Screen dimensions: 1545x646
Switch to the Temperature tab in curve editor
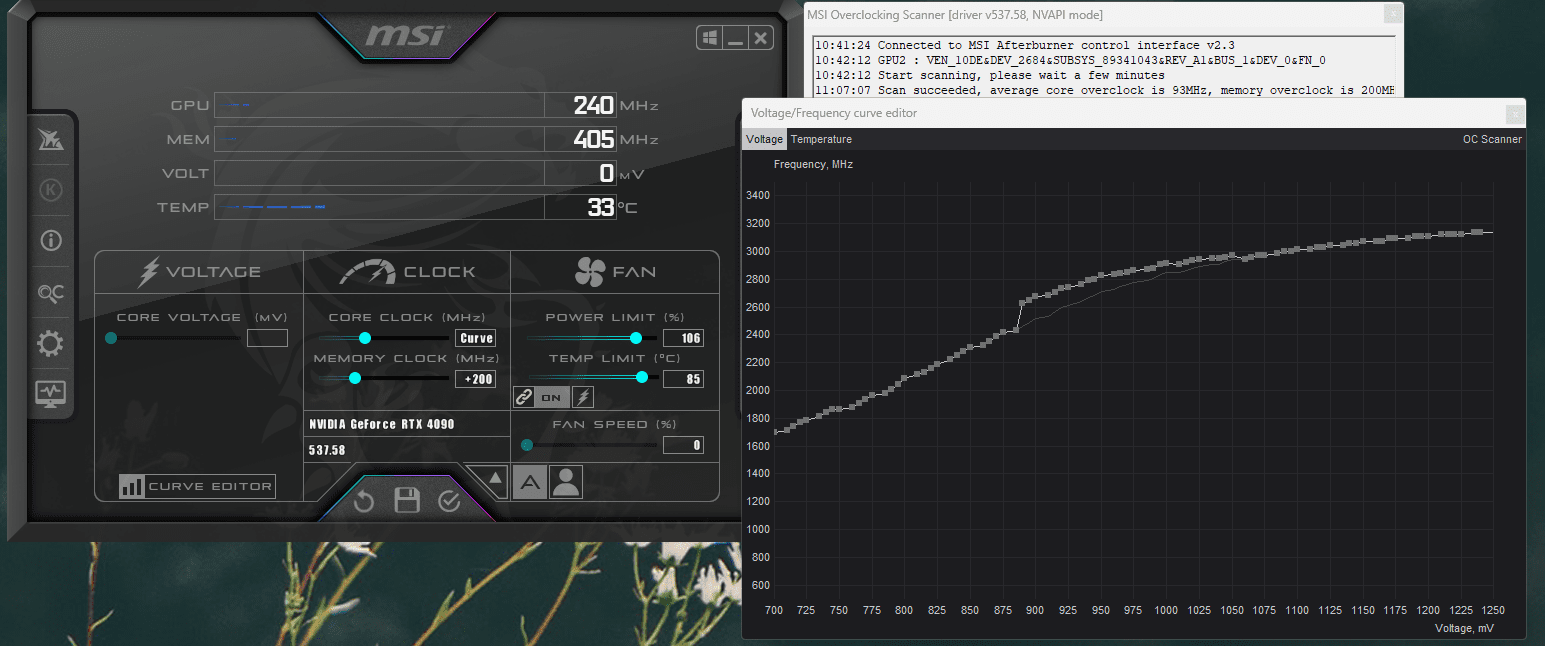coord(821,139)
